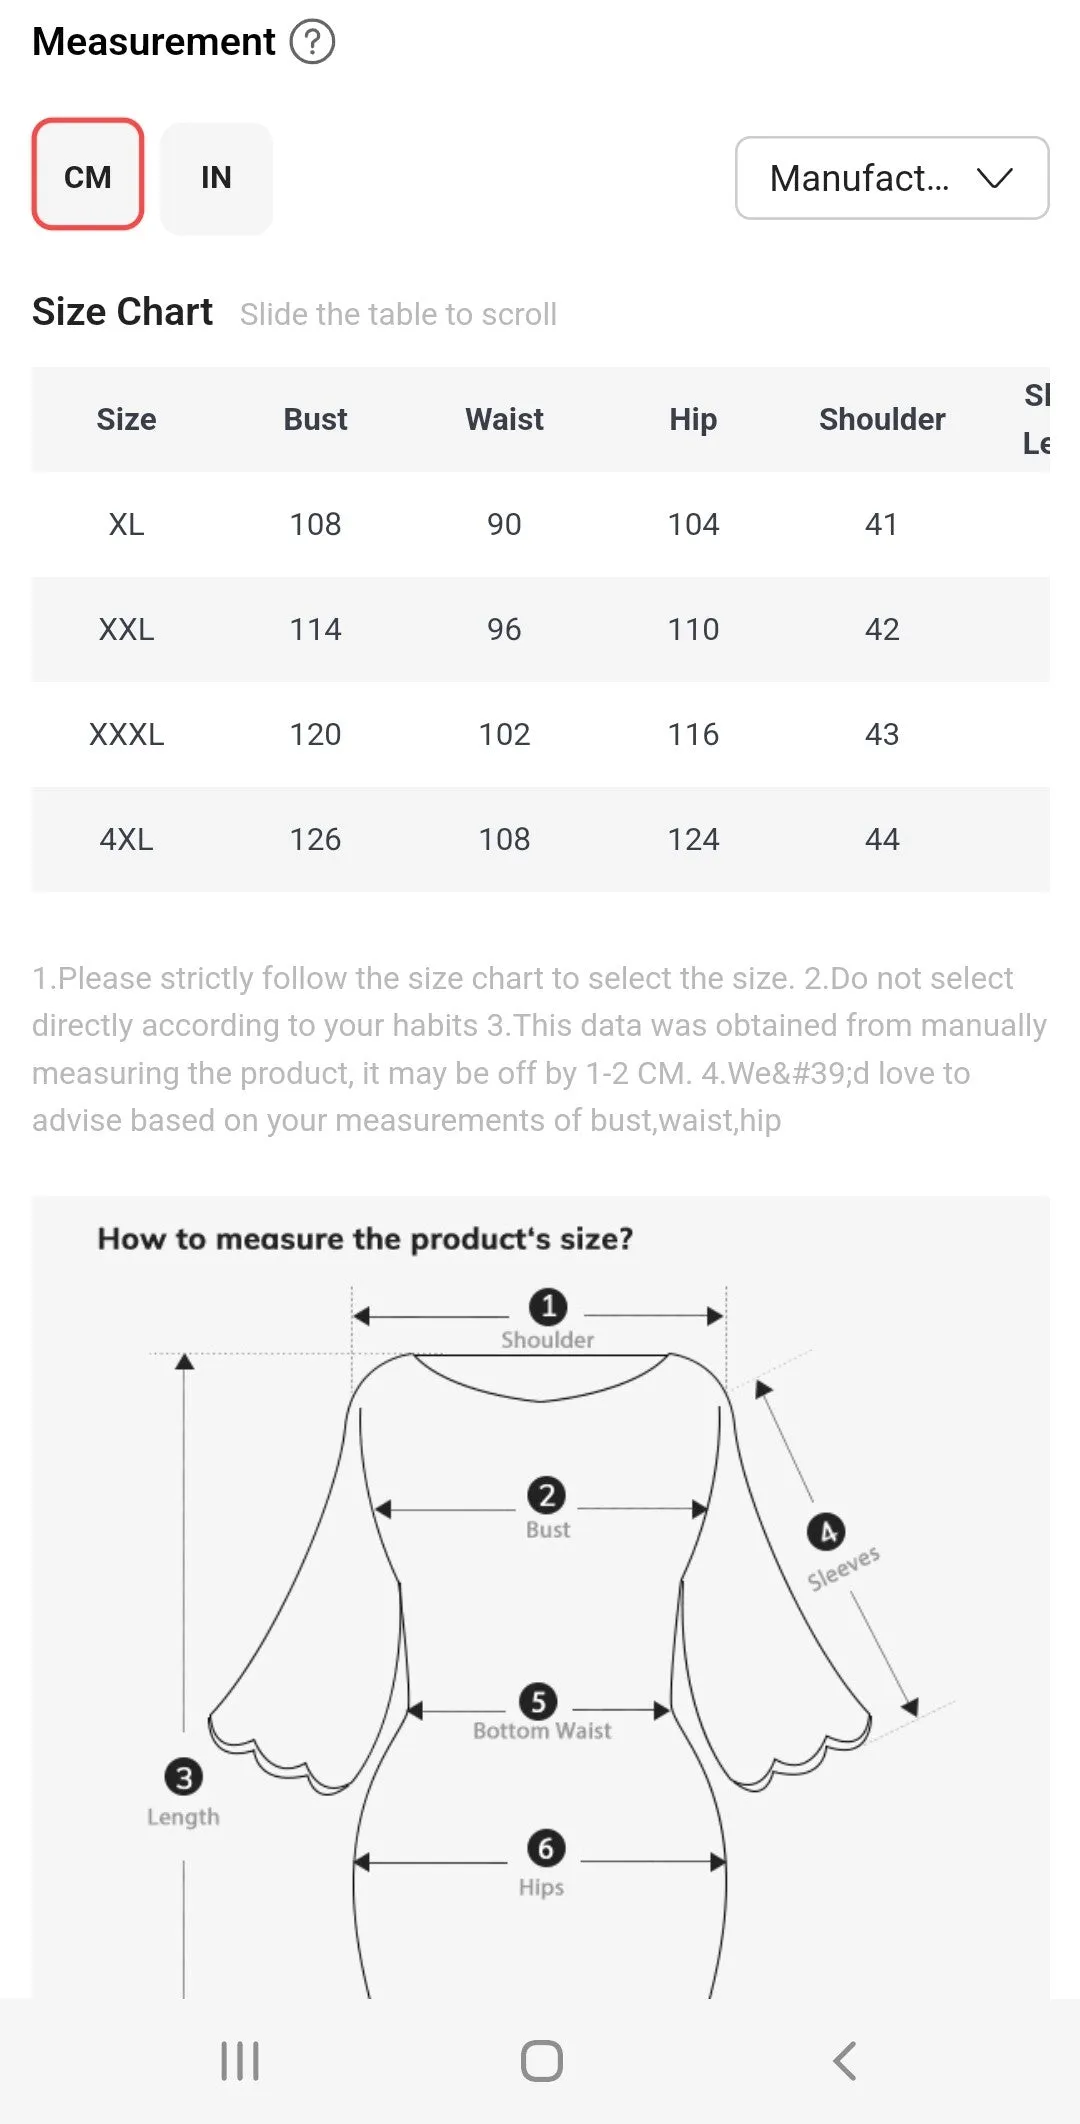Expand dropdown using the chevron arrow
The image size is (1080, 2124).
[x=995, y=178]
